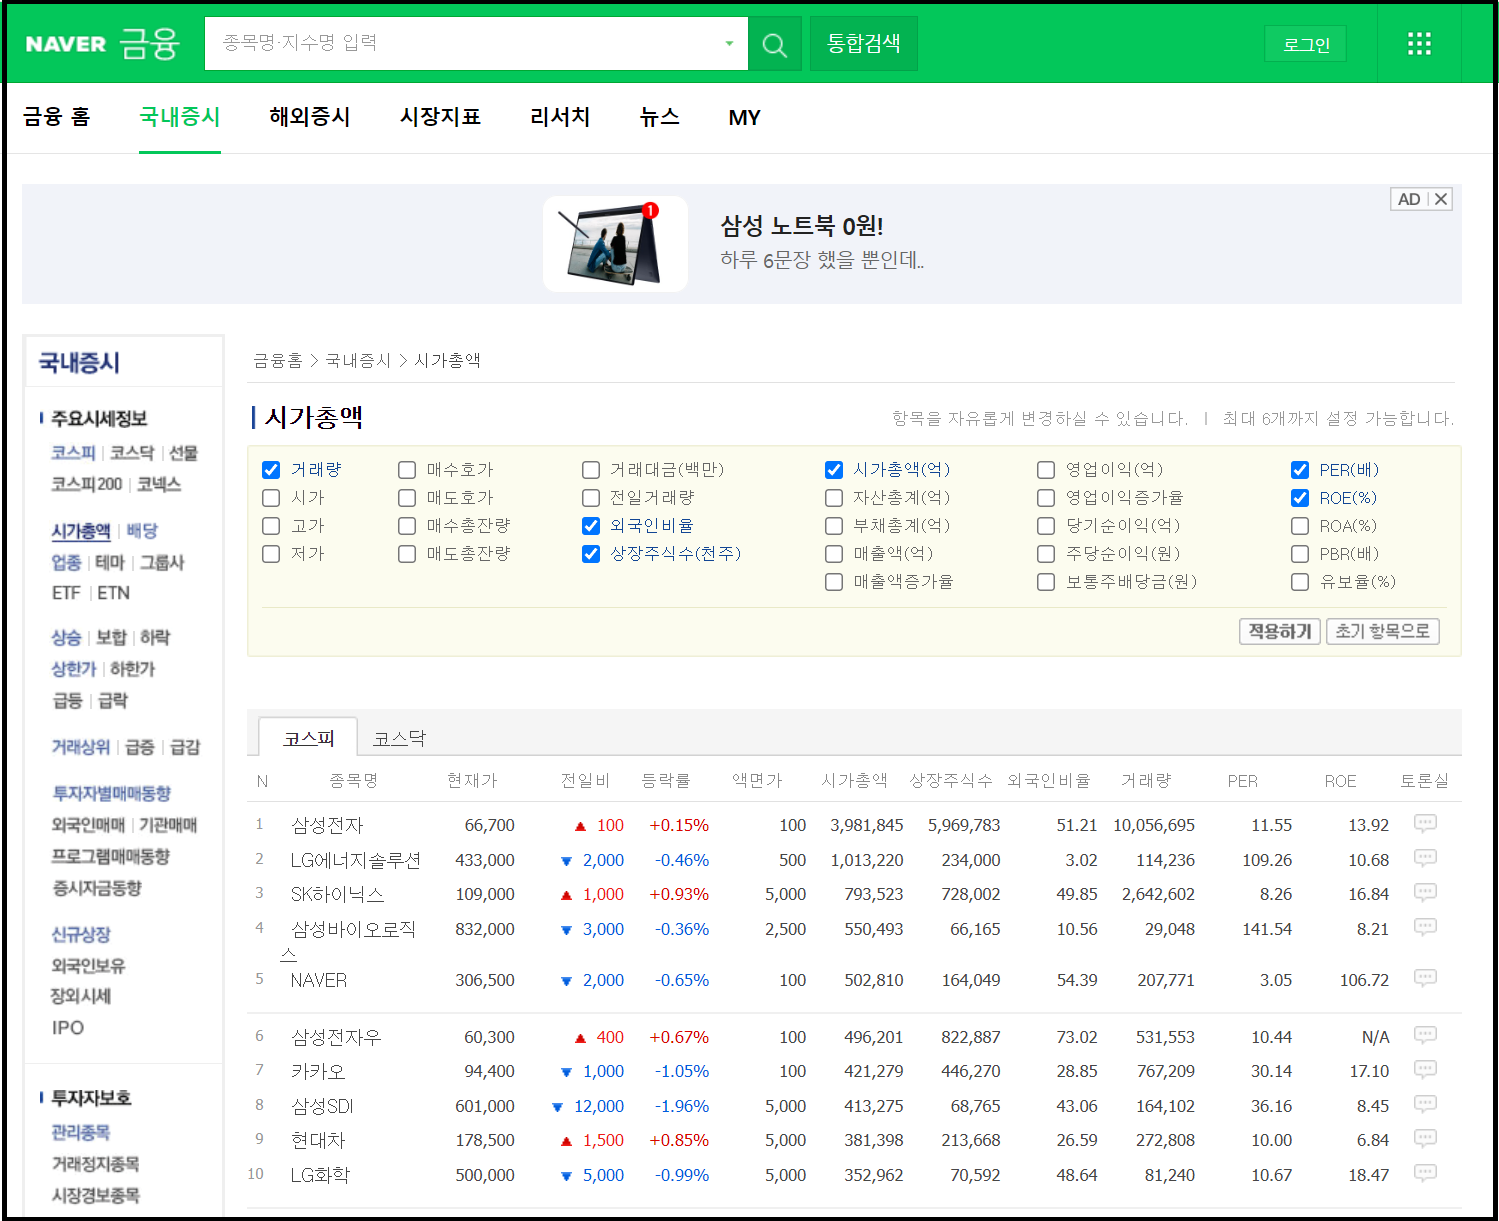Uncheck the 거래량 checkbox
Image resolution: width=1499 pixels, height=1221 pixels.
271,470
